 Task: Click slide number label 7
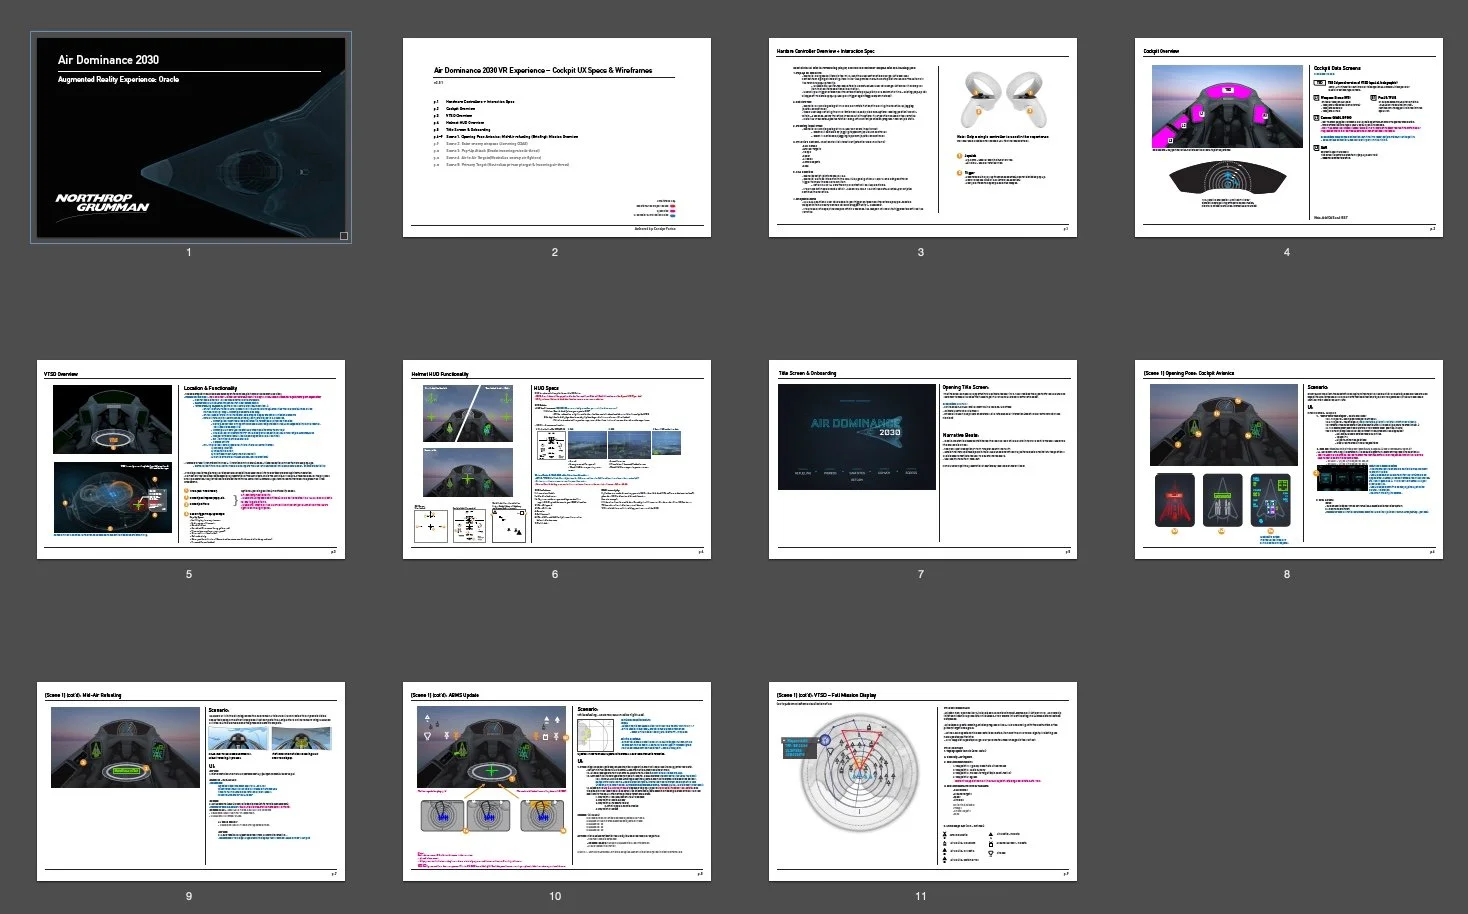[x=921, y=574]
